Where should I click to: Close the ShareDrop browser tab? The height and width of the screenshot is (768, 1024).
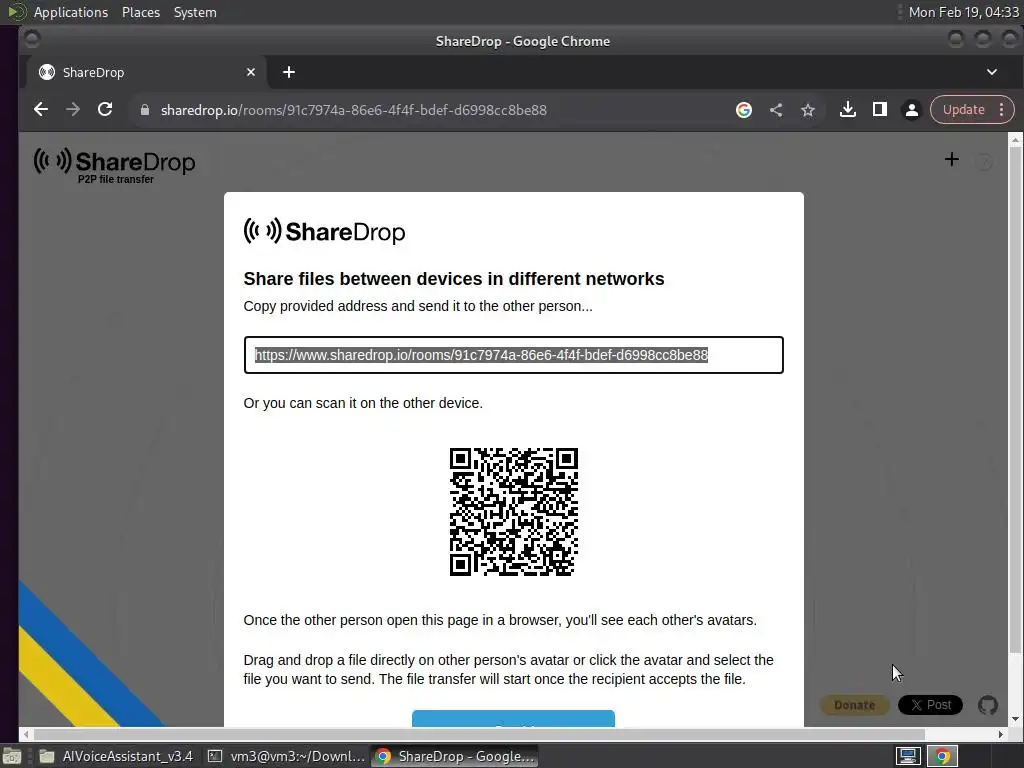[251, 72]
